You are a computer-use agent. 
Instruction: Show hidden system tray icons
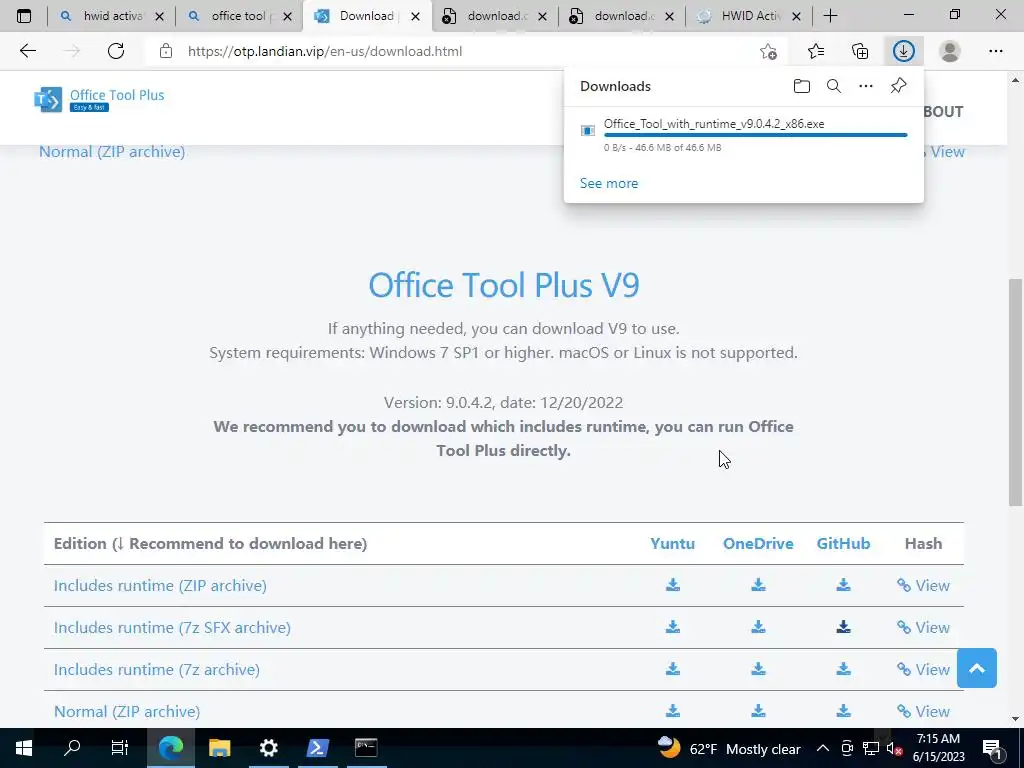[823, 748]
